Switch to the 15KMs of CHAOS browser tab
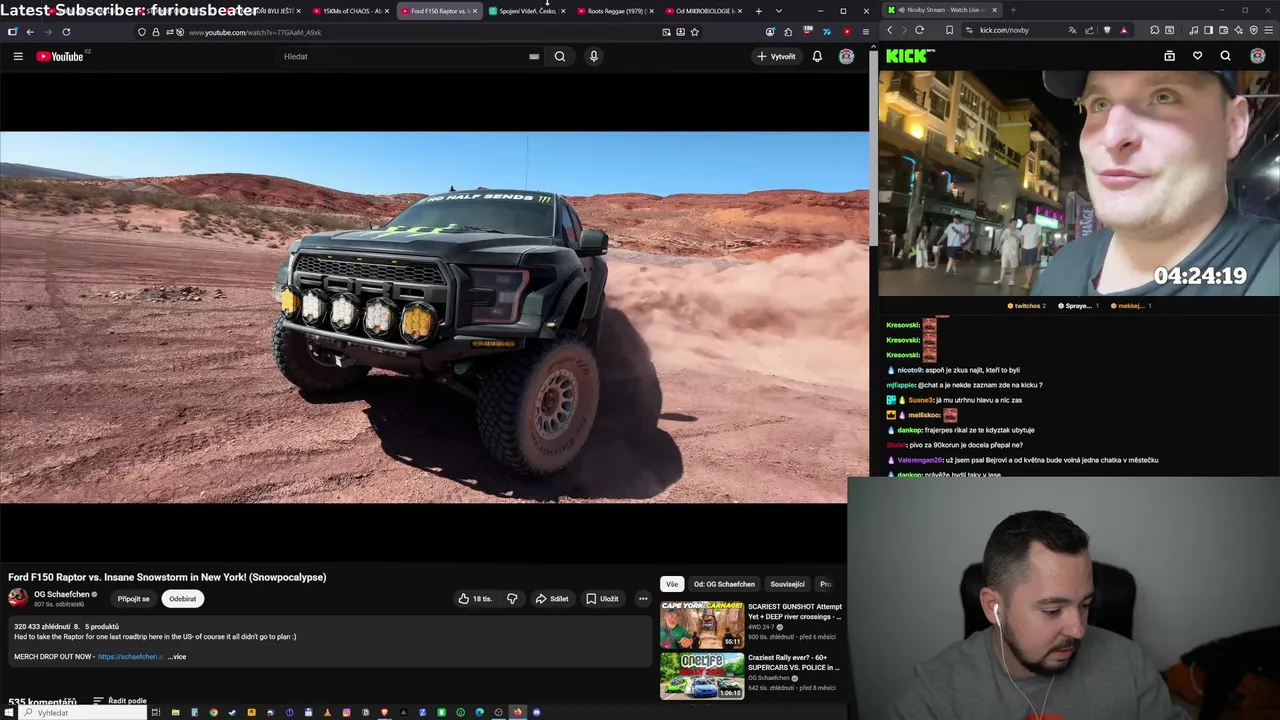Image resolution: width=1280 pixels, height=720 pixels. 350,11
